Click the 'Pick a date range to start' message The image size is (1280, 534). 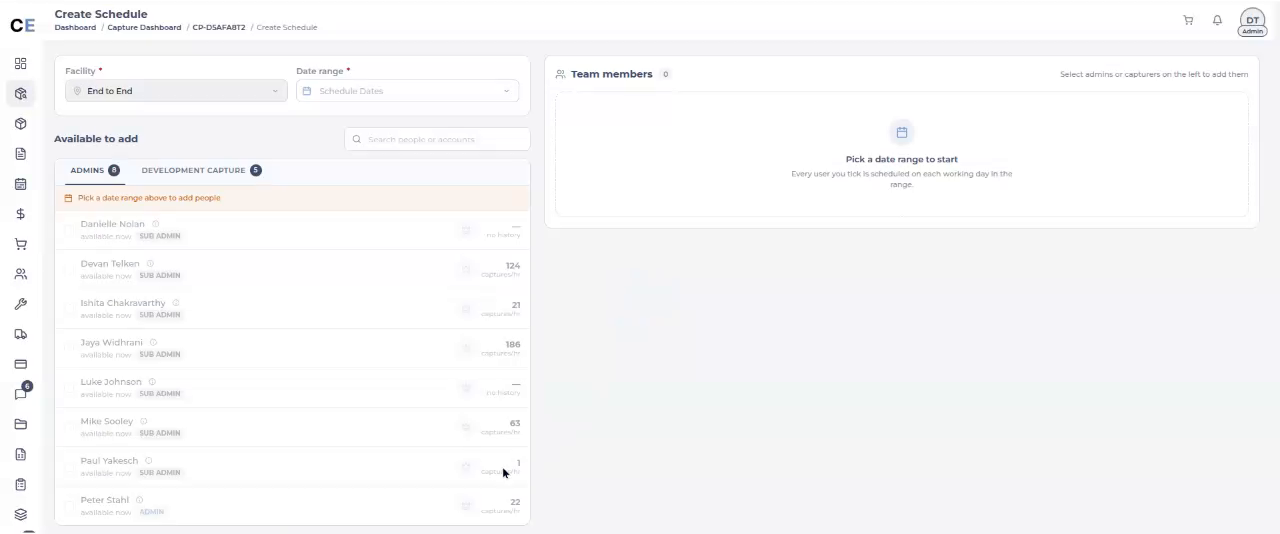point(901,159)
